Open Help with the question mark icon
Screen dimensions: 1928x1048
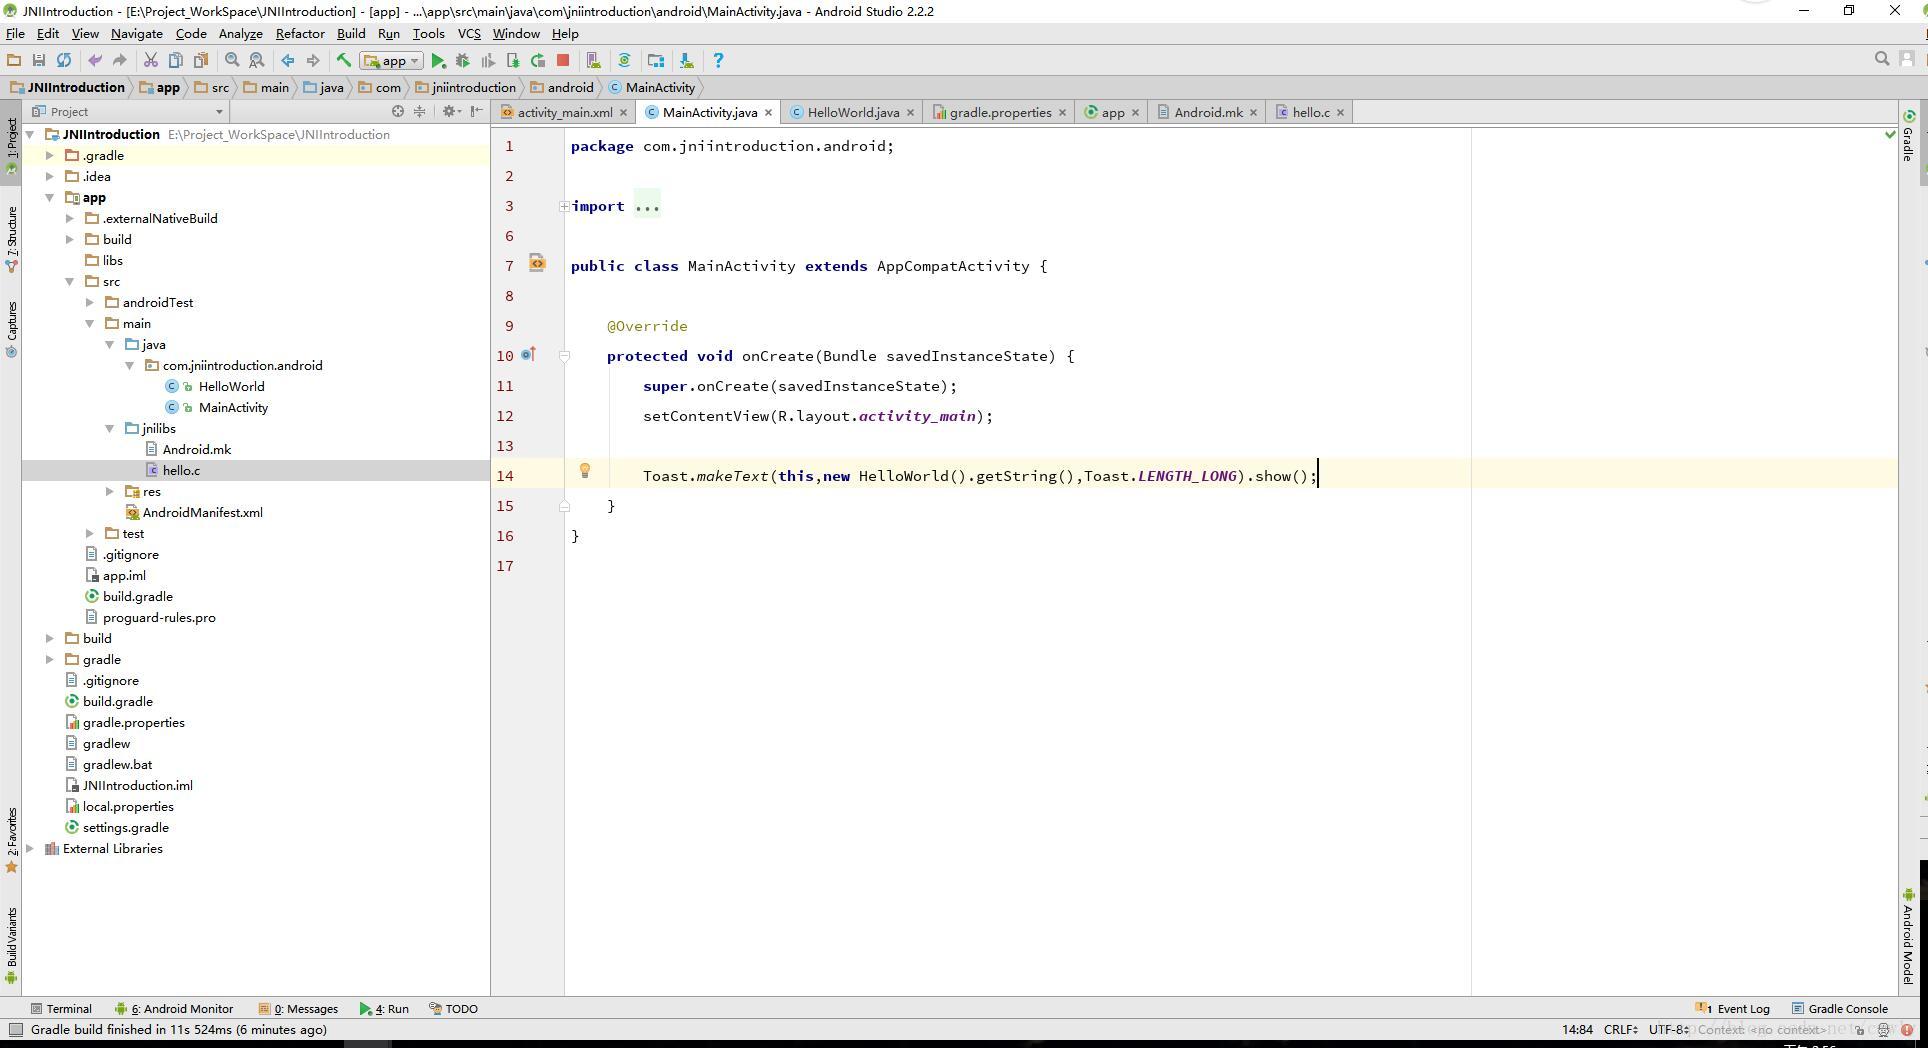coord(718,61)
